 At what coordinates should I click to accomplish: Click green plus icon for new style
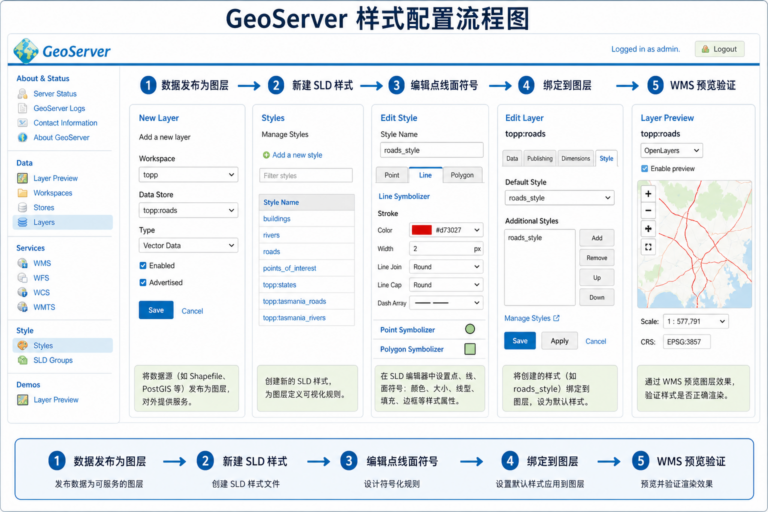point(266,155)
